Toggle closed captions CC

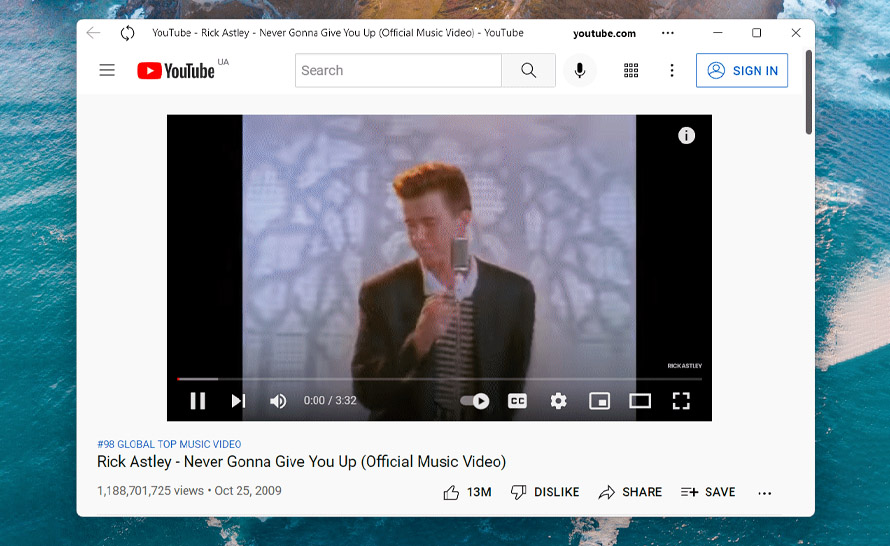pyautogui.click(x=517, y=401)
